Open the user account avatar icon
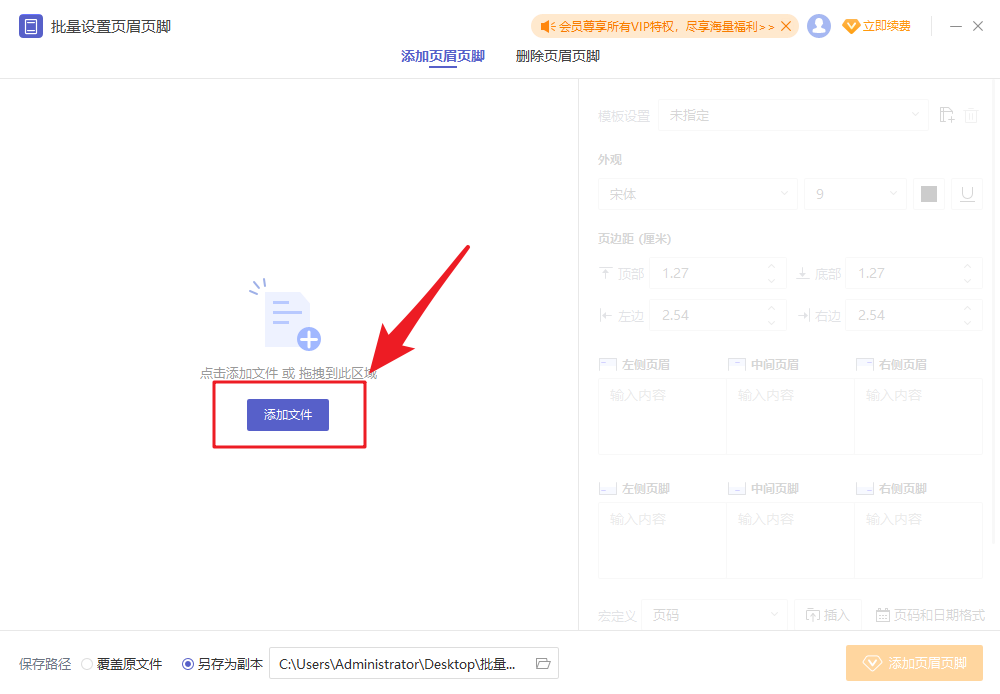 (819, 25)
